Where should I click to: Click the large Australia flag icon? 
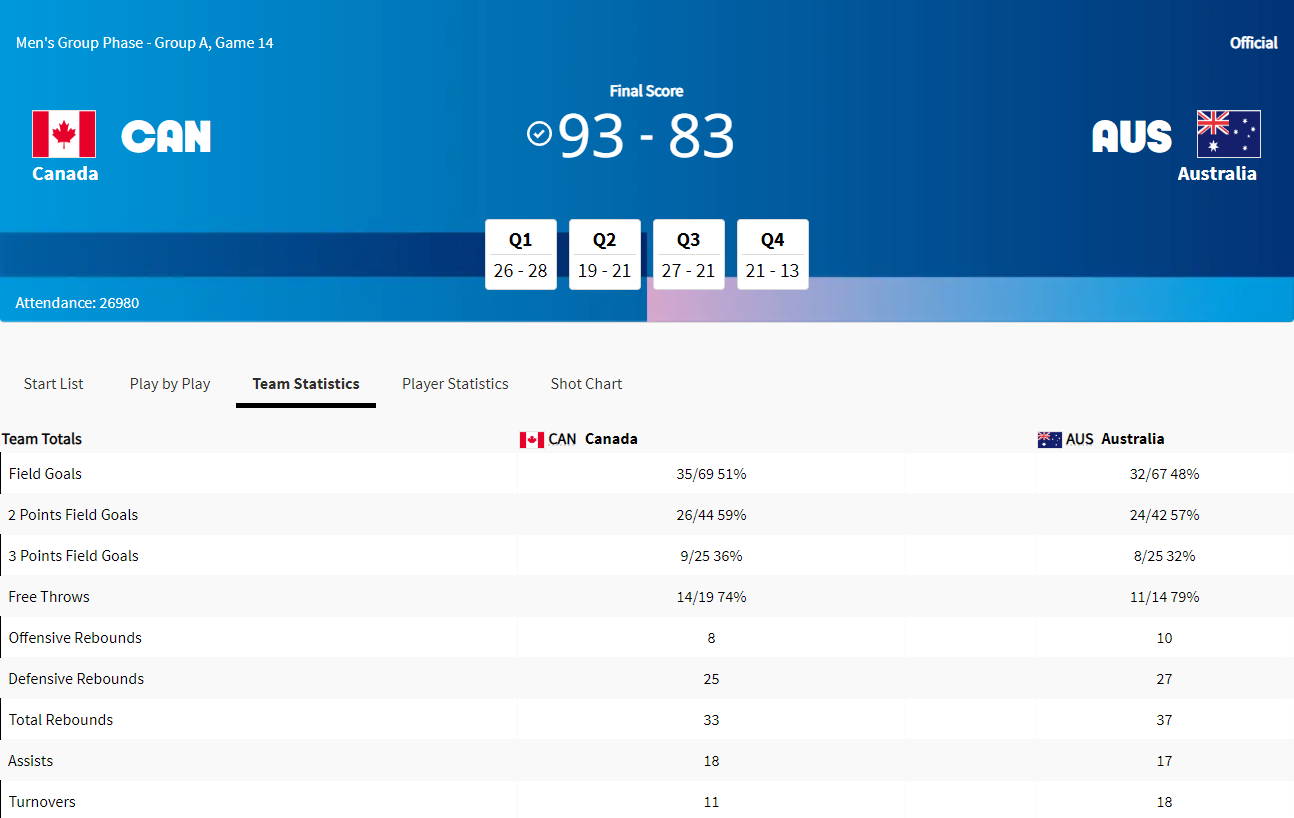[x=1229, y=134]
